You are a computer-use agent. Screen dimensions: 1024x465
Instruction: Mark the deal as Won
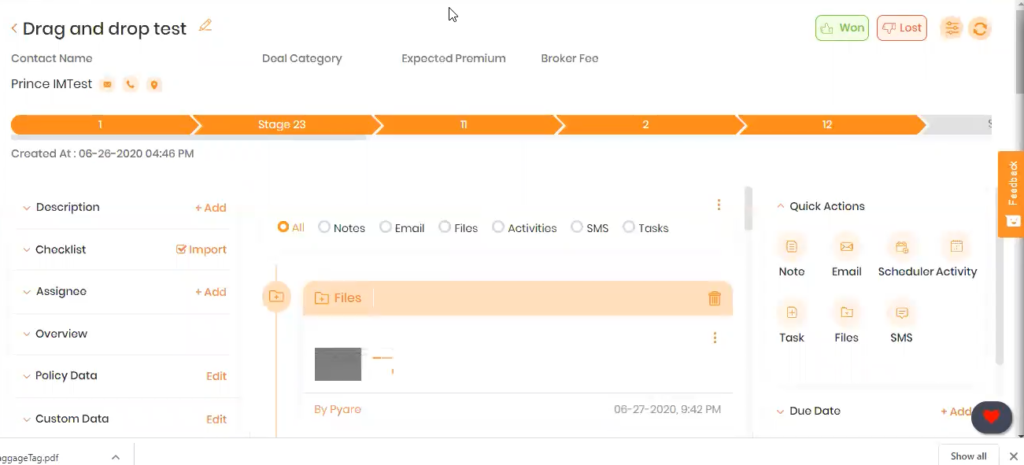[x=842, y=28]
